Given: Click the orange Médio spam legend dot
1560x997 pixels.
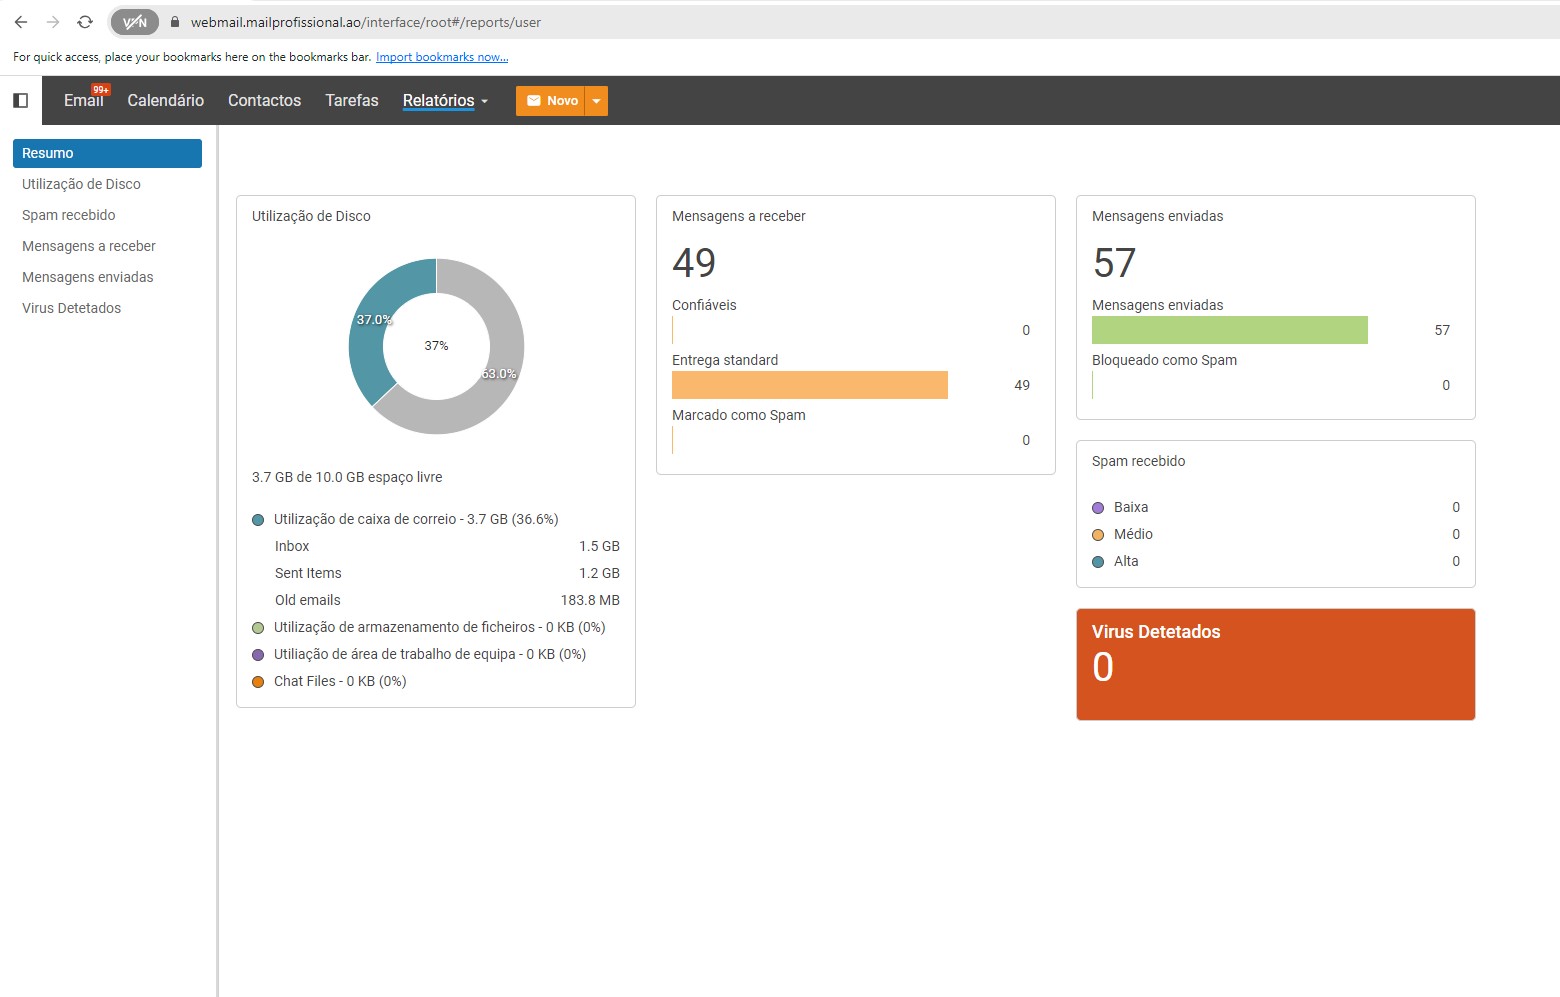Looking at the screenshot, I should [x=1098, y=535].
